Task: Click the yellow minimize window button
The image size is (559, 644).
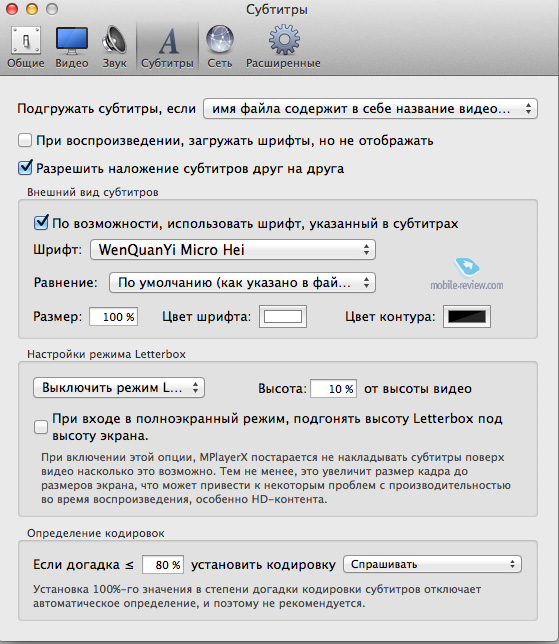Action: point(32,9)
